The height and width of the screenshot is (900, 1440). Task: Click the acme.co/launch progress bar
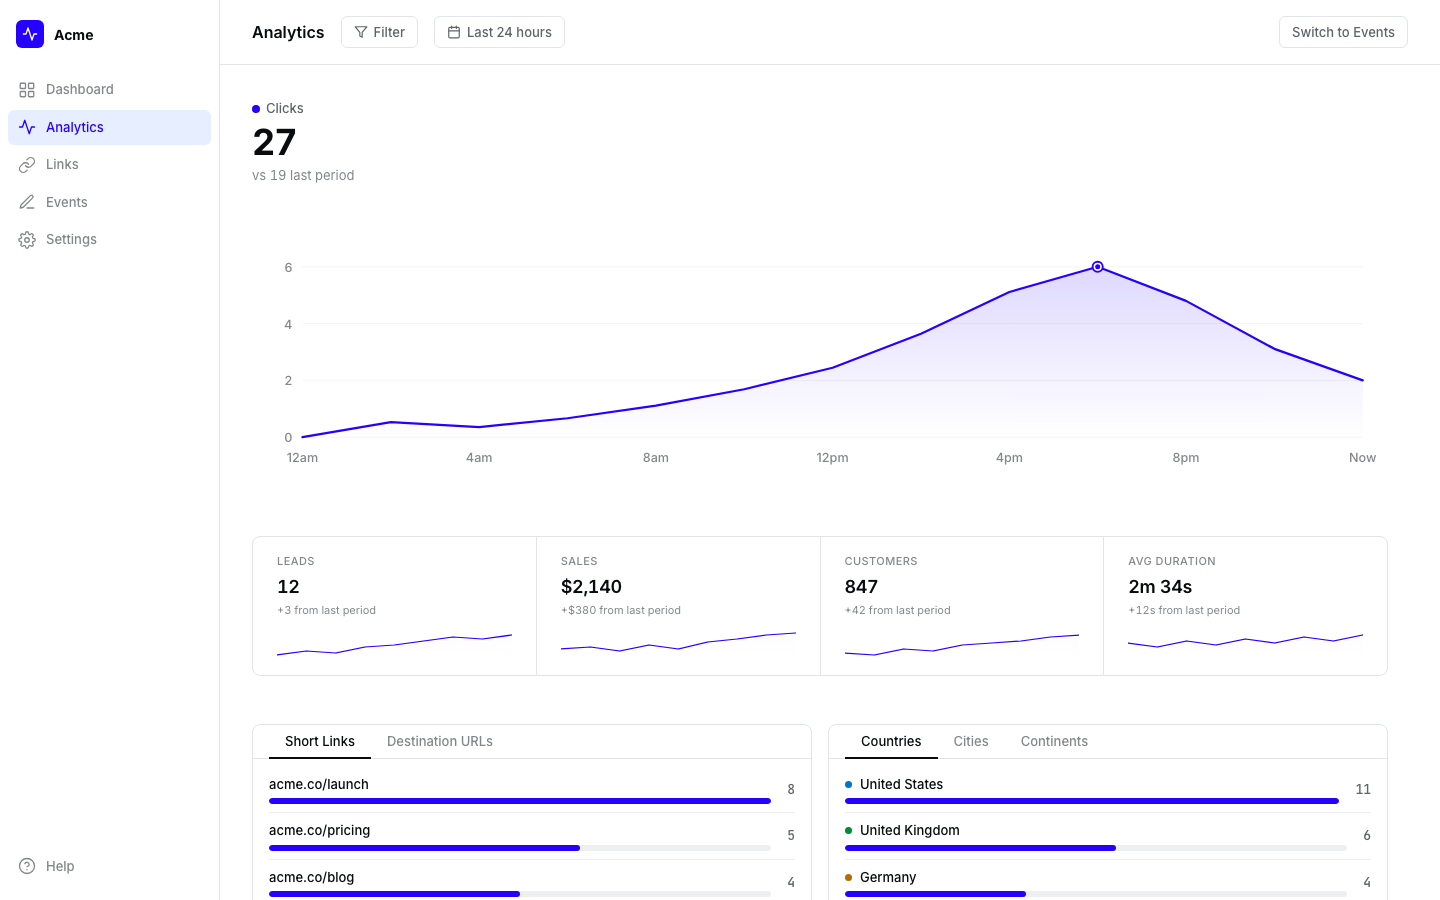[519, 801]
